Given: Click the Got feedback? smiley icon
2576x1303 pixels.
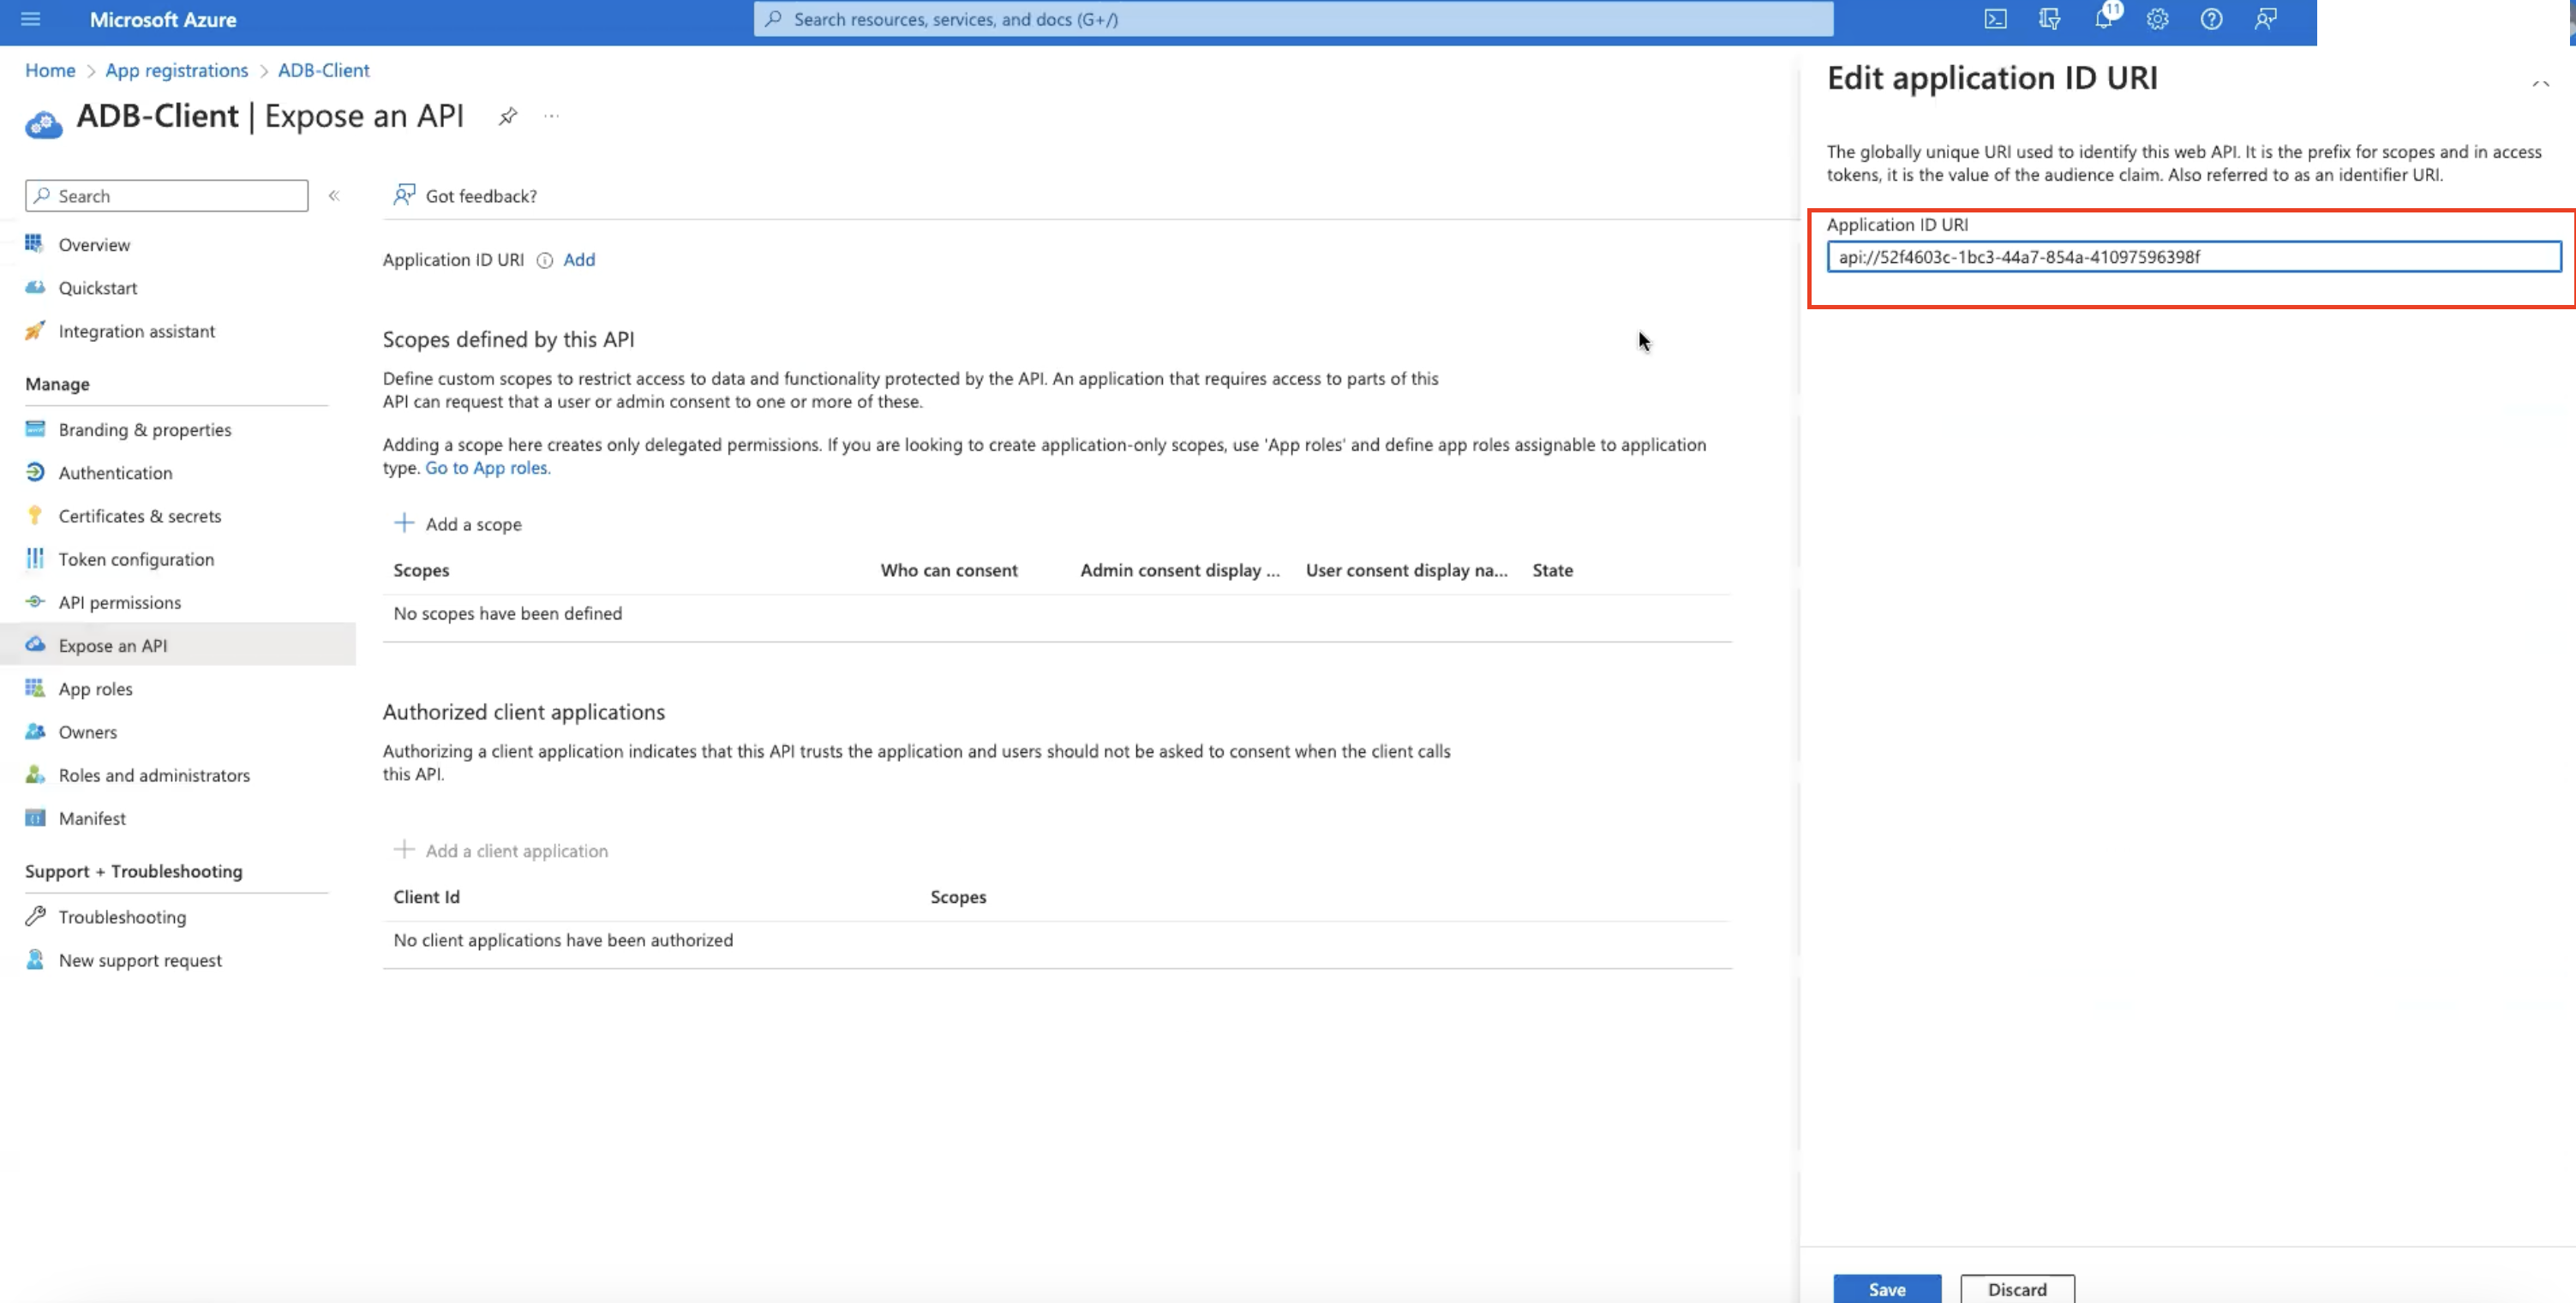Looking at the screenshot, I should point(404,194).
